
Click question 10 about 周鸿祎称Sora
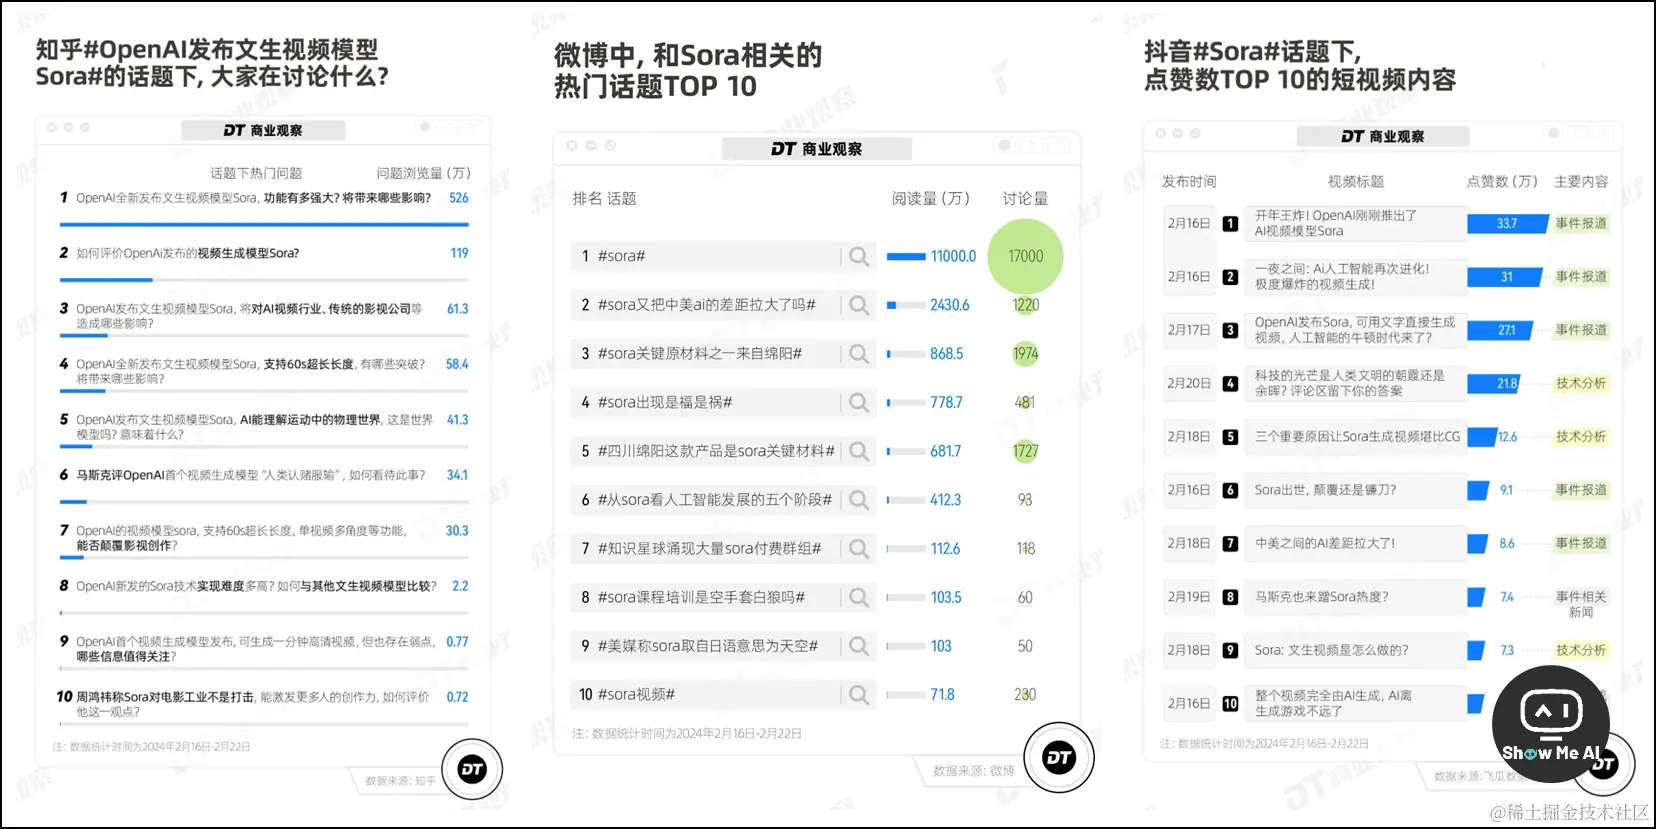pyautogui.click(x=253, y=705)
